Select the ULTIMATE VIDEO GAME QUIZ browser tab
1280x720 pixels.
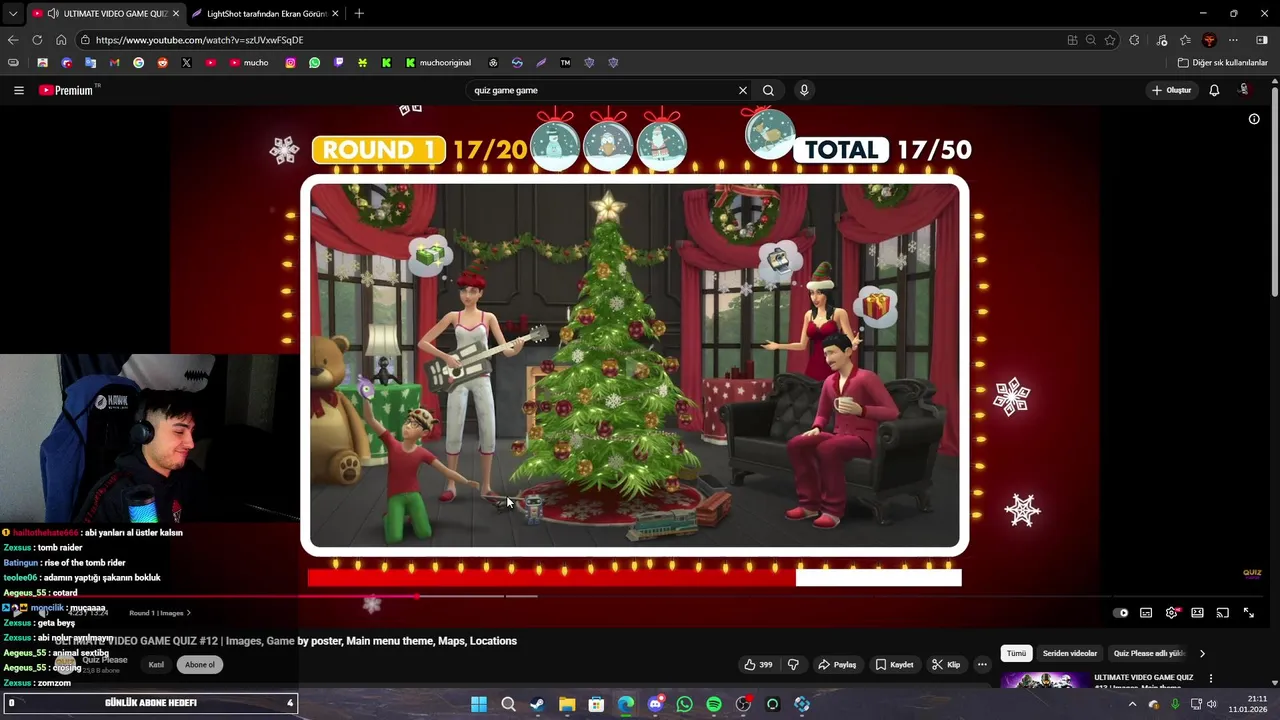tap(107, 13)
